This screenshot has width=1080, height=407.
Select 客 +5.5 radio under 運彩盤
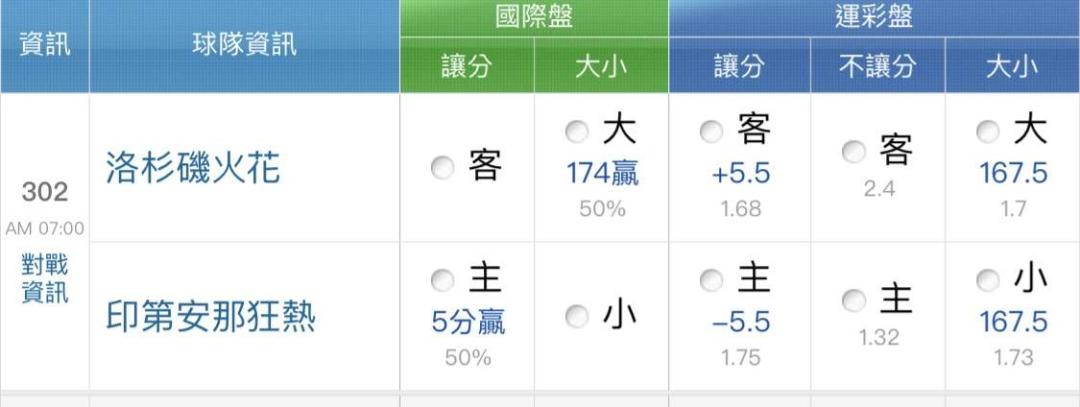(712, 131)
